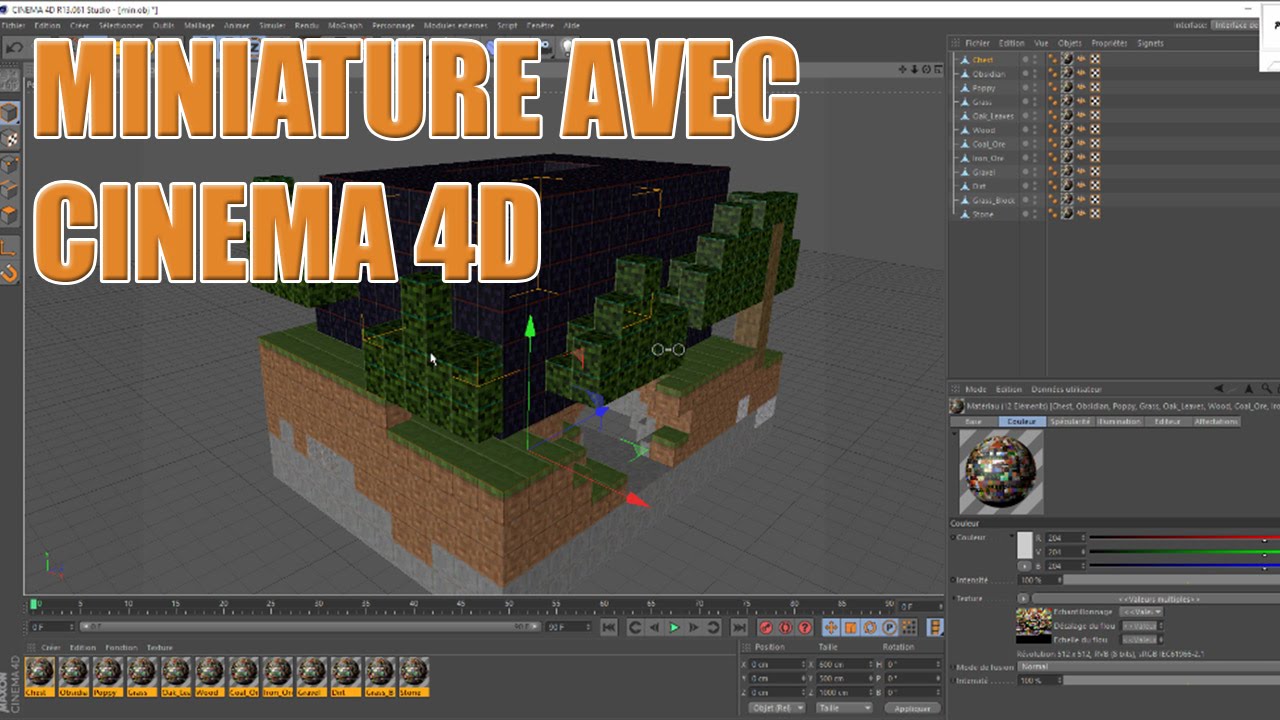Image resolution: width=1280 pixels, height=720 pixels.
Task: Open the Objet (Rel) coordinate dropdown
Action: click(x=777, y=708)
